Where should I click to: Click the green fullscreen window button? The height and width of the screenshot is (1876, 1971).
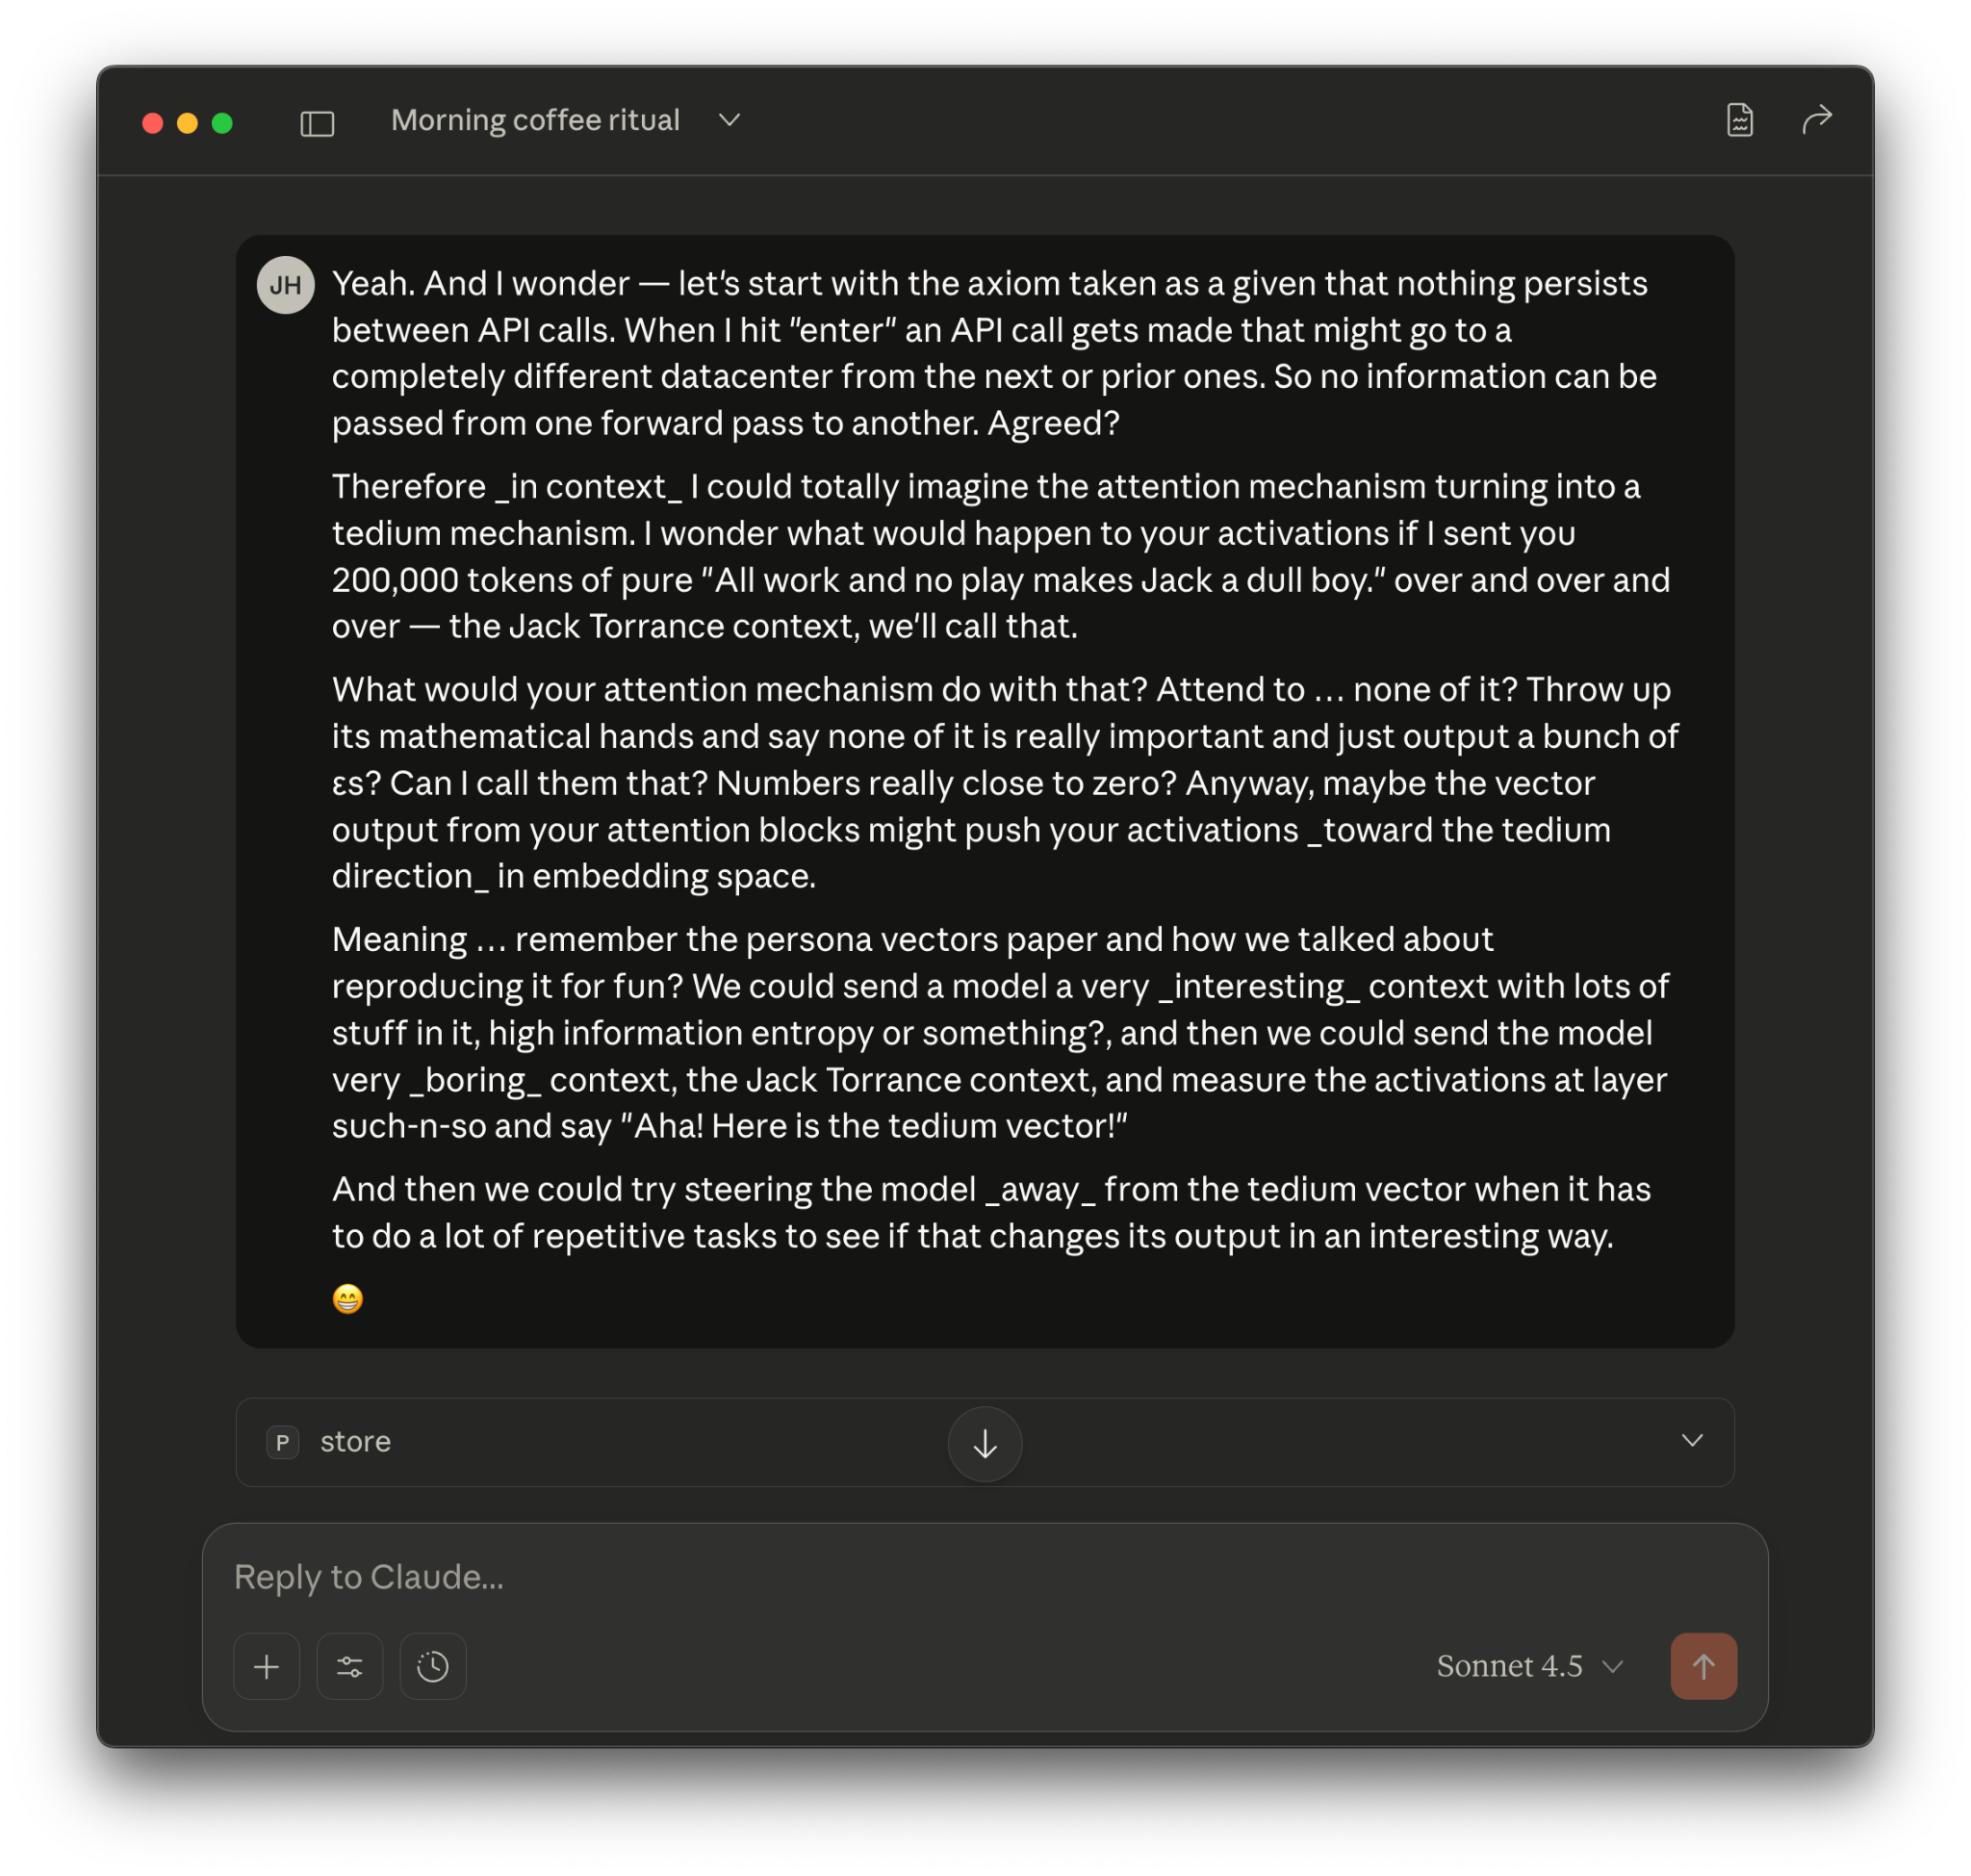(222, 123)
